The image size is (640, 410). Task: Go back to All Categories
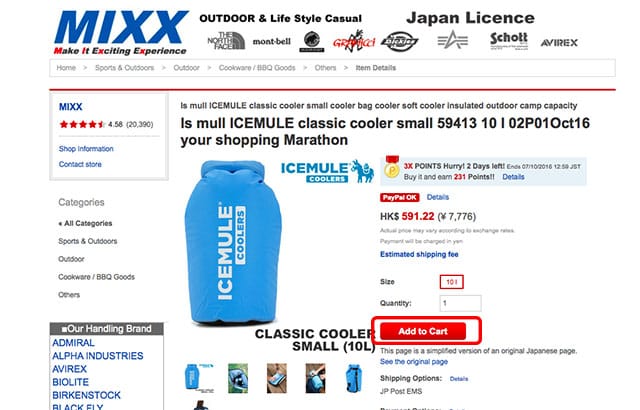click(85, 223)
